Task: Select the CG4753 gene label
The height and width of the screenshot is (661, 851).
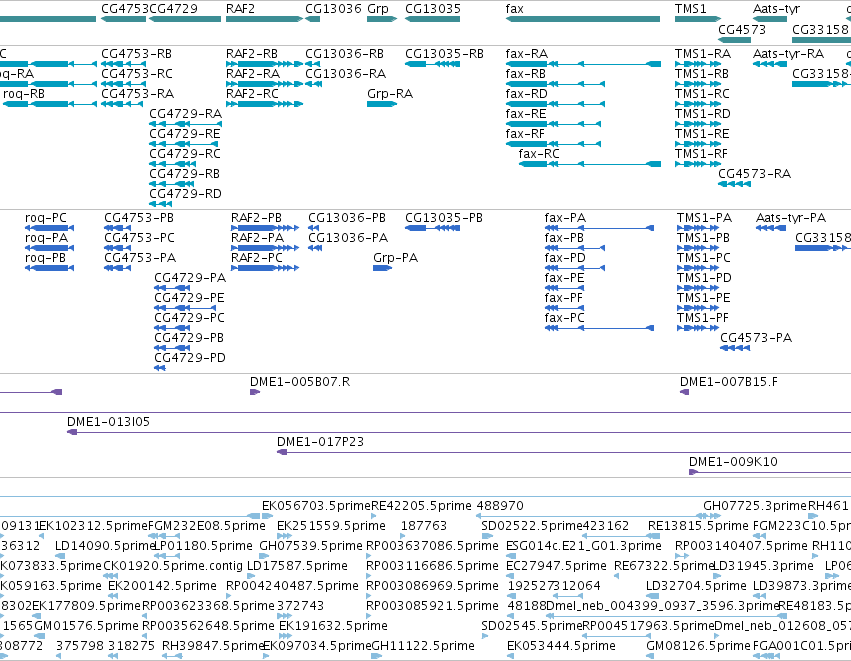Action: [x=125, y=9]
